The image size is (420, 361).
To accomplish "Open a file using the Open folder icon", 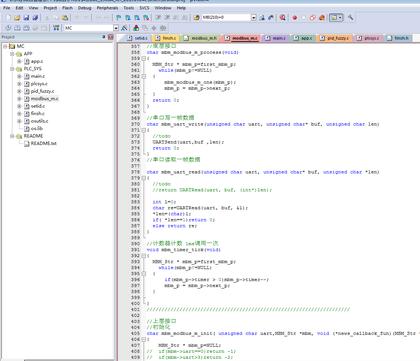I will 17,18.
